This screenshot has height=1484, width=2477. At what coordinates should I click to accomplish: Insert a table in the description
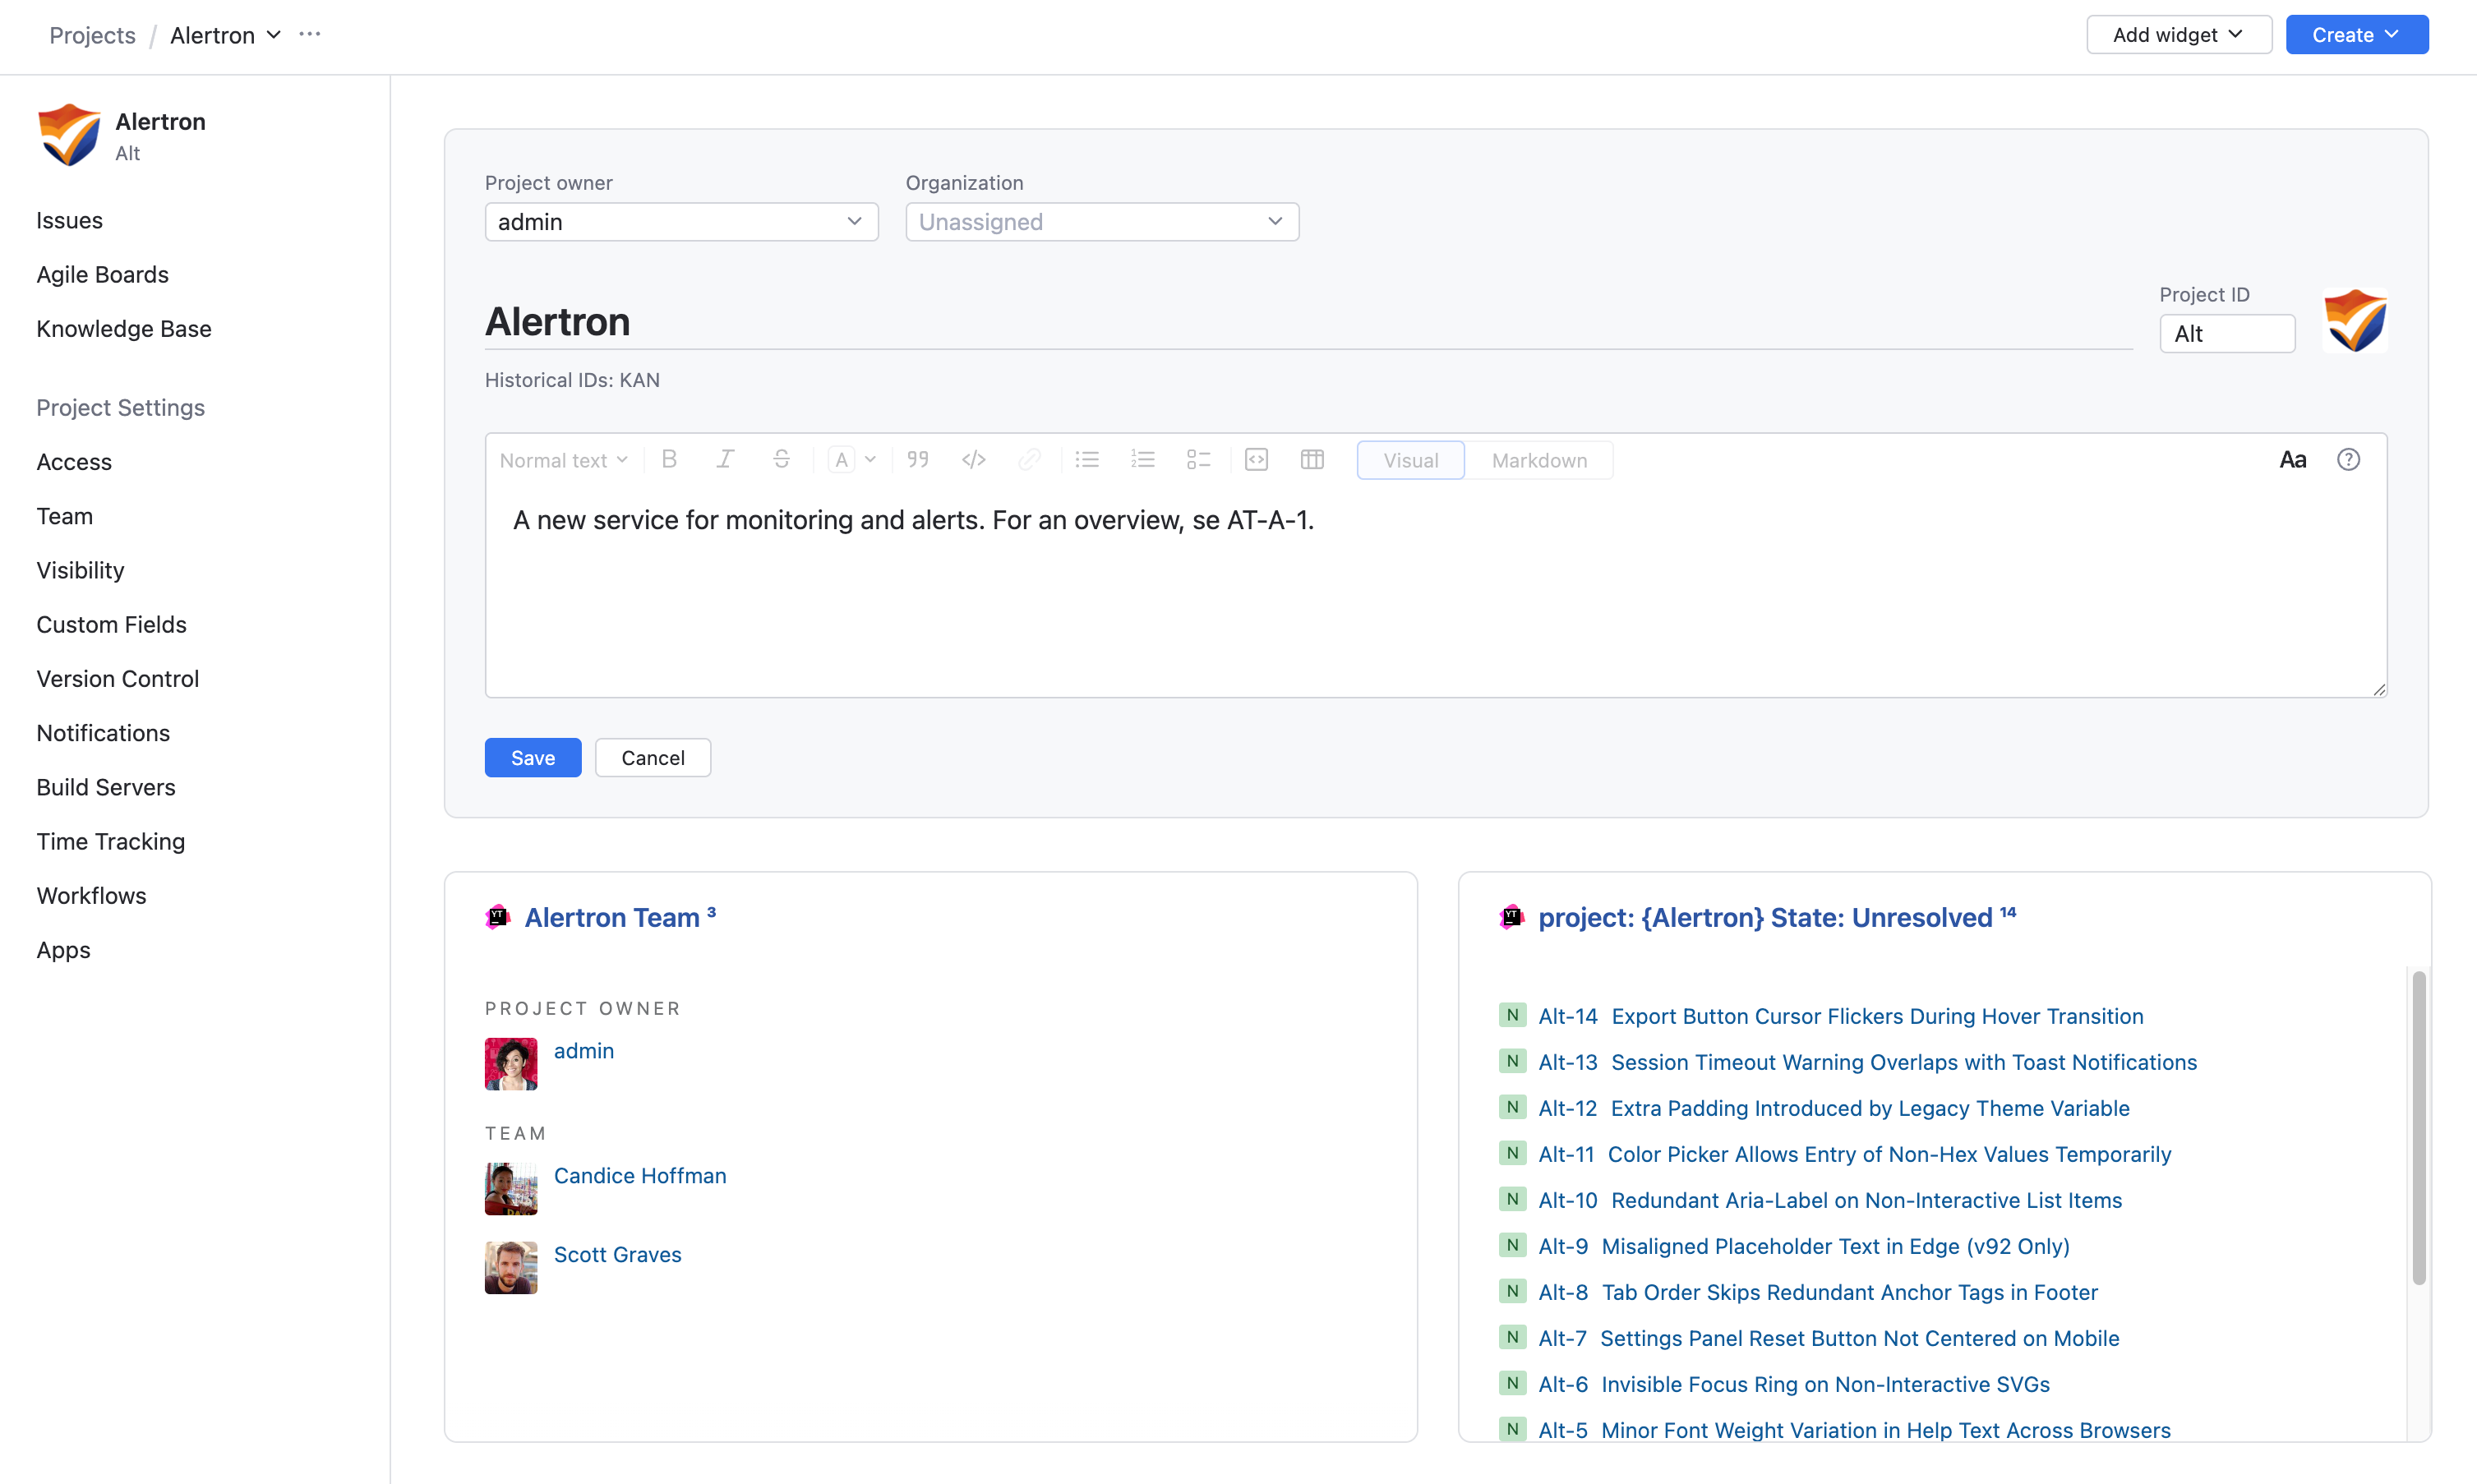point(1312,460)
